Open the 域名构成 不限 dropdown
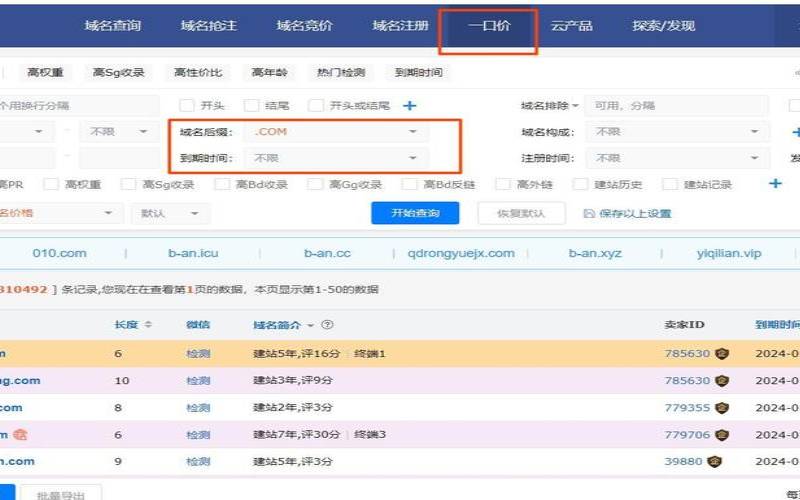Screen dimensions: 800x500 [x=677, y=132]
